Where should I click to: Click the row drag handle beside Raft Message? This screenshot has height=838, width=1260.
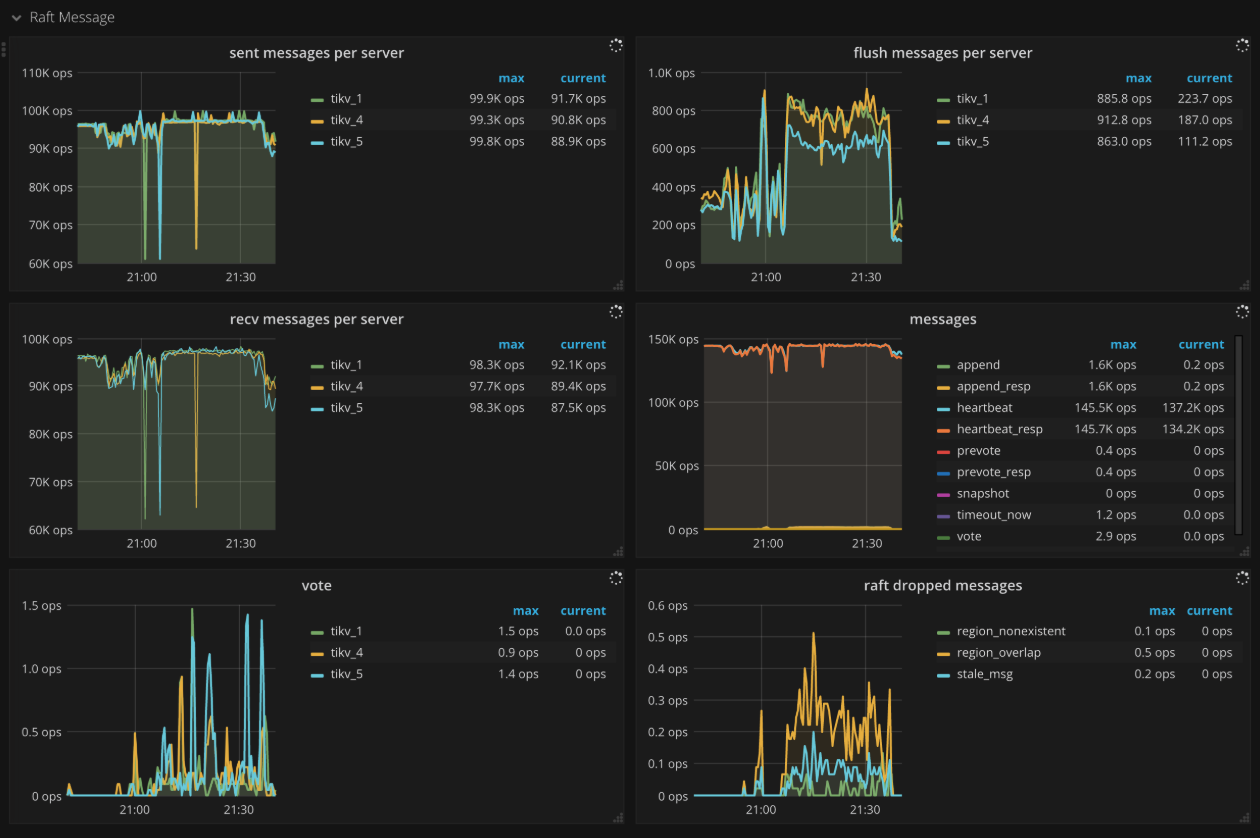pos(4,50)
